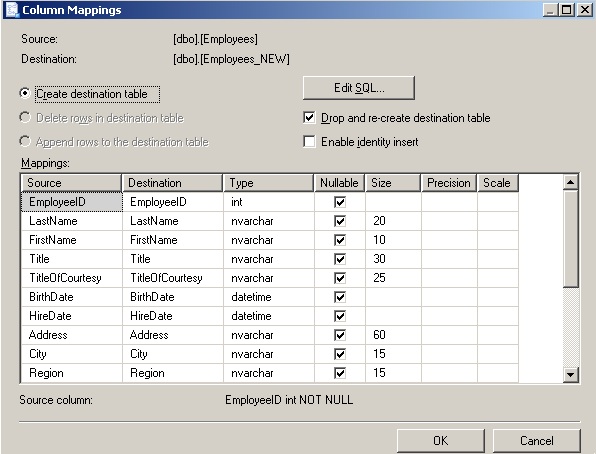
Task: Toggle Nullable checkbox for BirthDate row
Action: coord(340,297)
